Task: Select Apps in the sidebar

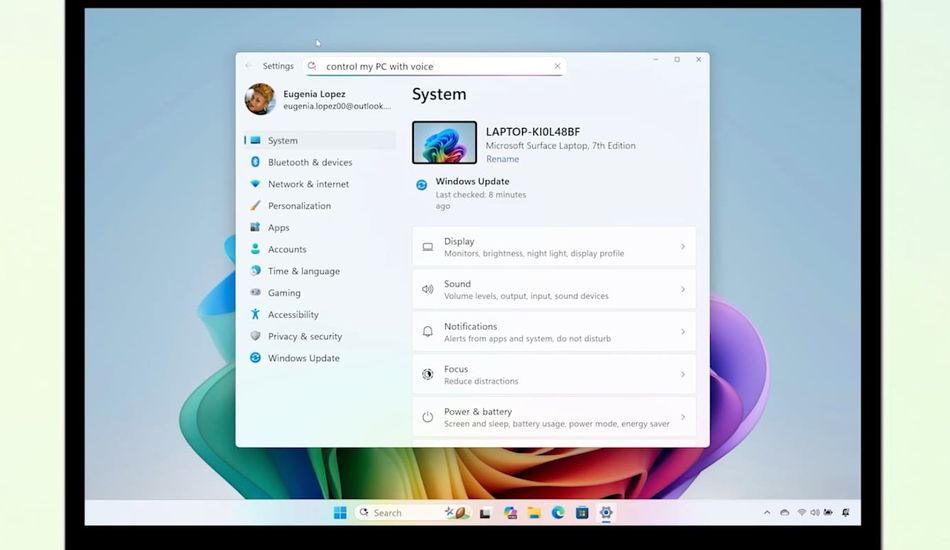Action: (278, 228)
